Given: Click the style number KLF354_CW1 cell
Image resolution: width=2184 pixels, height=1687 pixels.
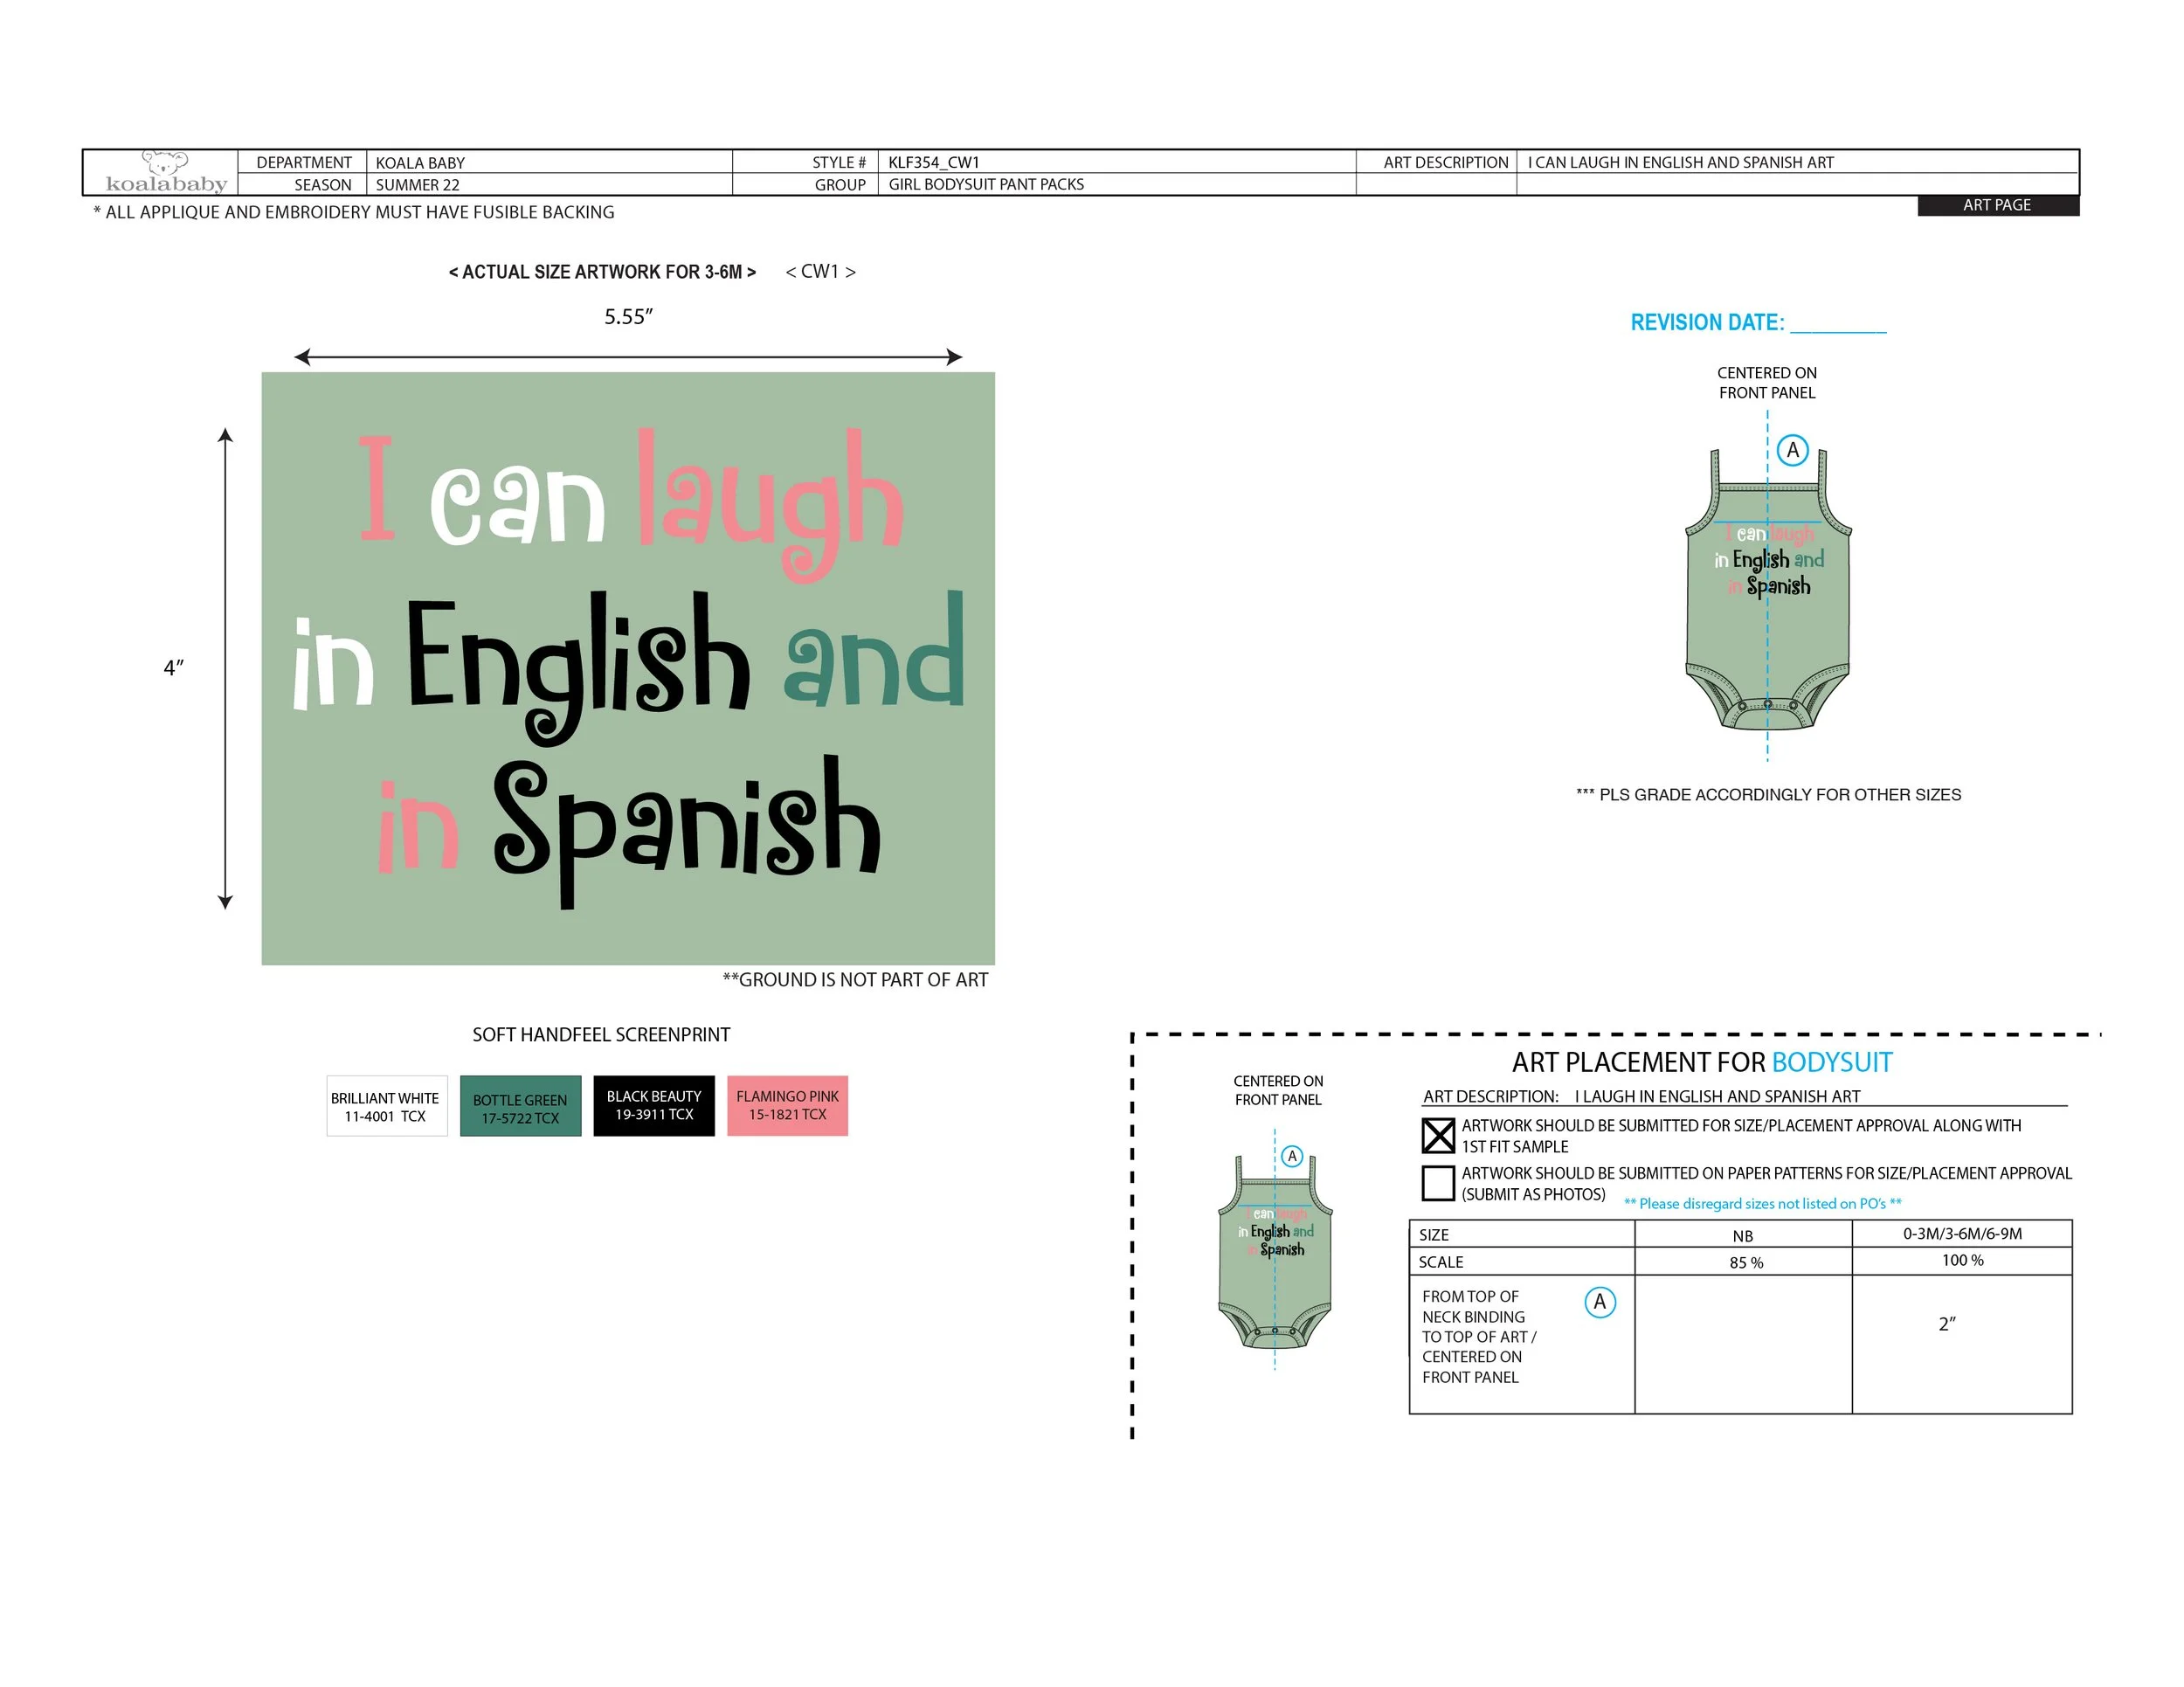Looking at the screenshot, I should point(934,162).
